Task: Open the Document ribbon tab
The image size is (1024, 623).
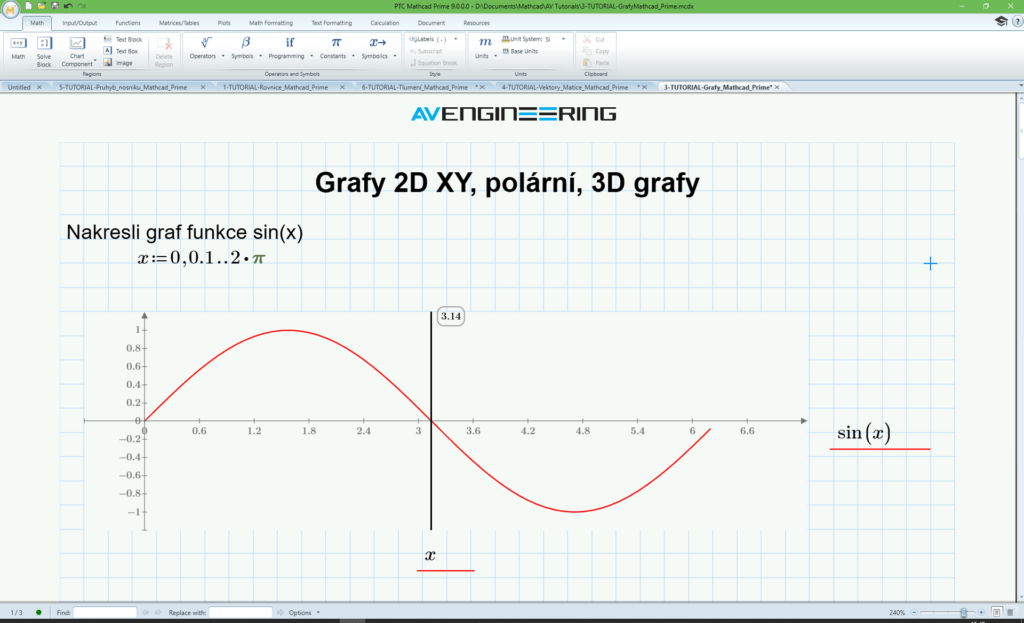Action: [431, 23]
